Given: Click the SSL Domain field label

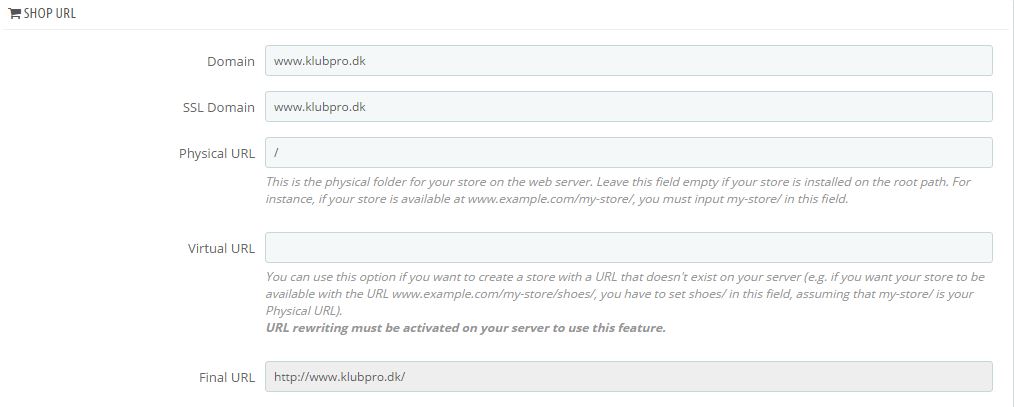Looking at the screenshot, I should [x=219, y=107].
